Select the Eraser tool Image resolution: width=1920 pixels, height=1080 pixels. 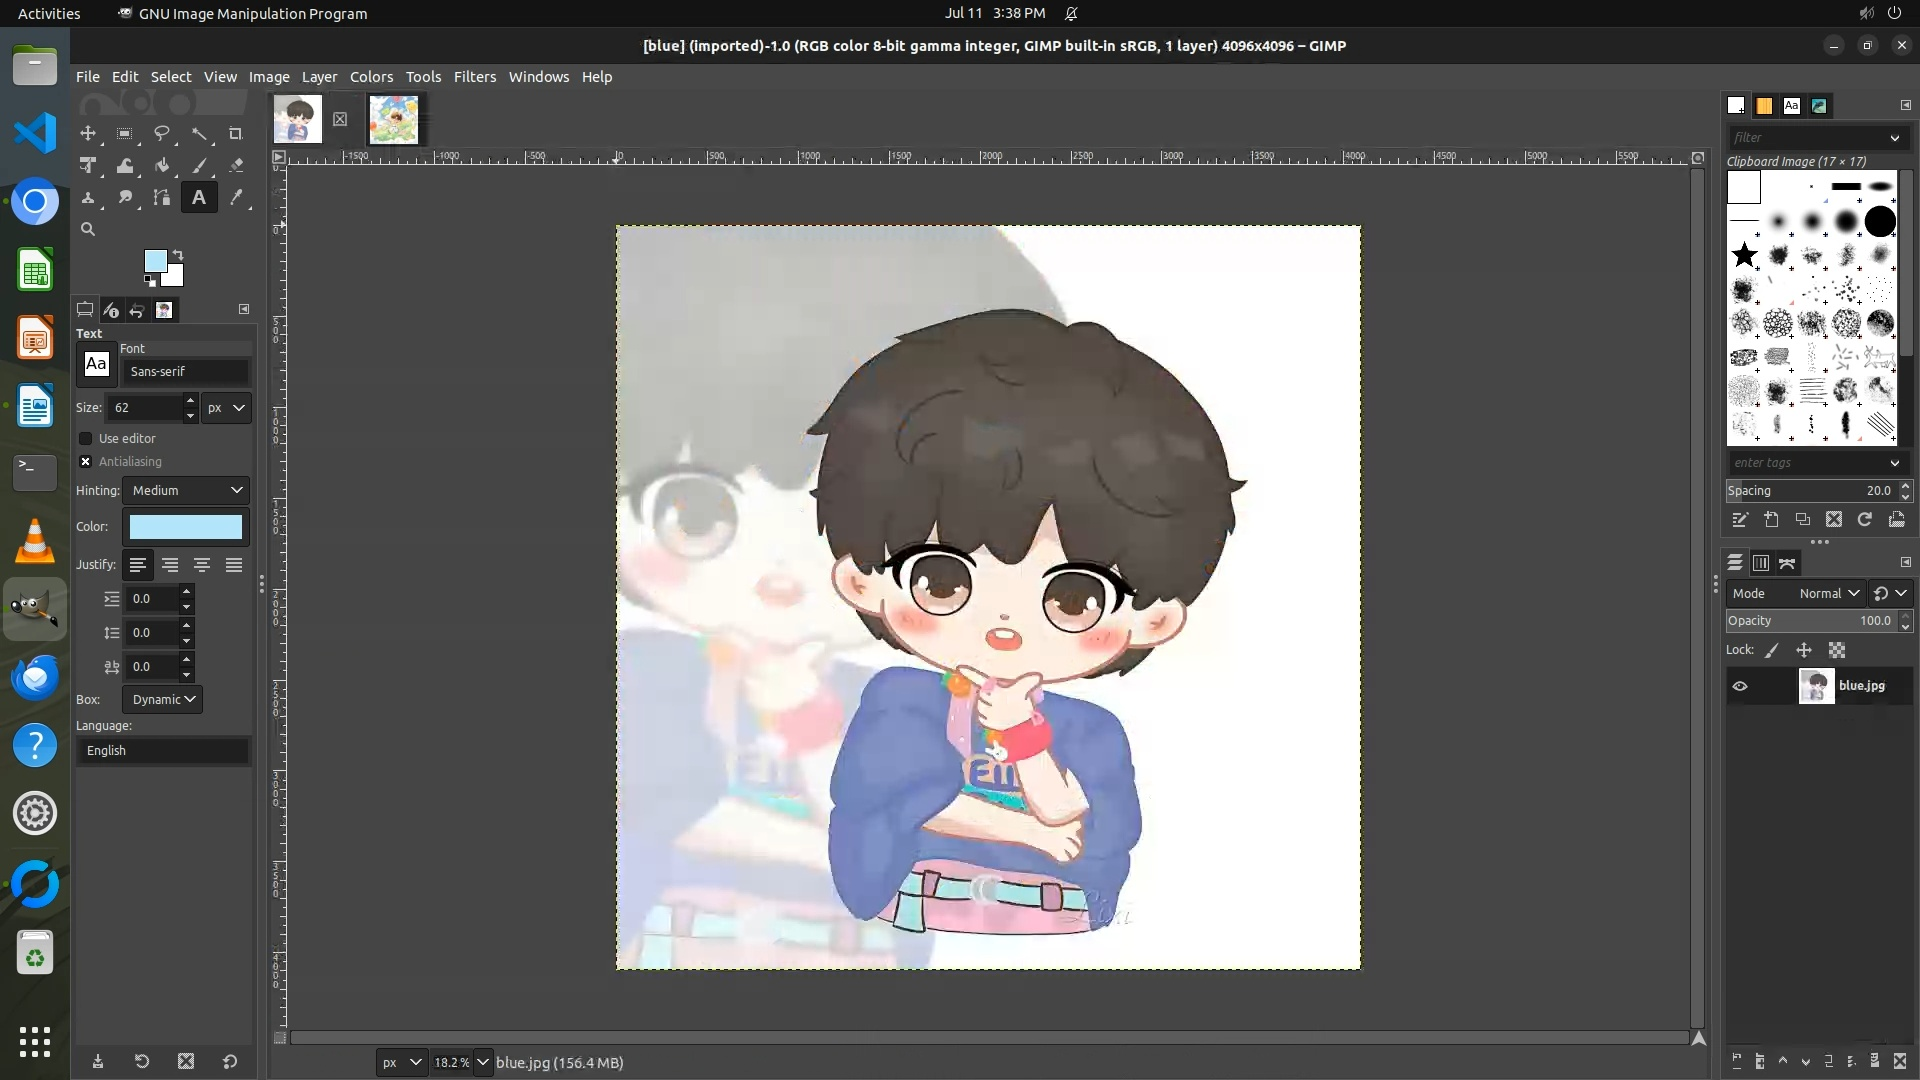(236, 166)
